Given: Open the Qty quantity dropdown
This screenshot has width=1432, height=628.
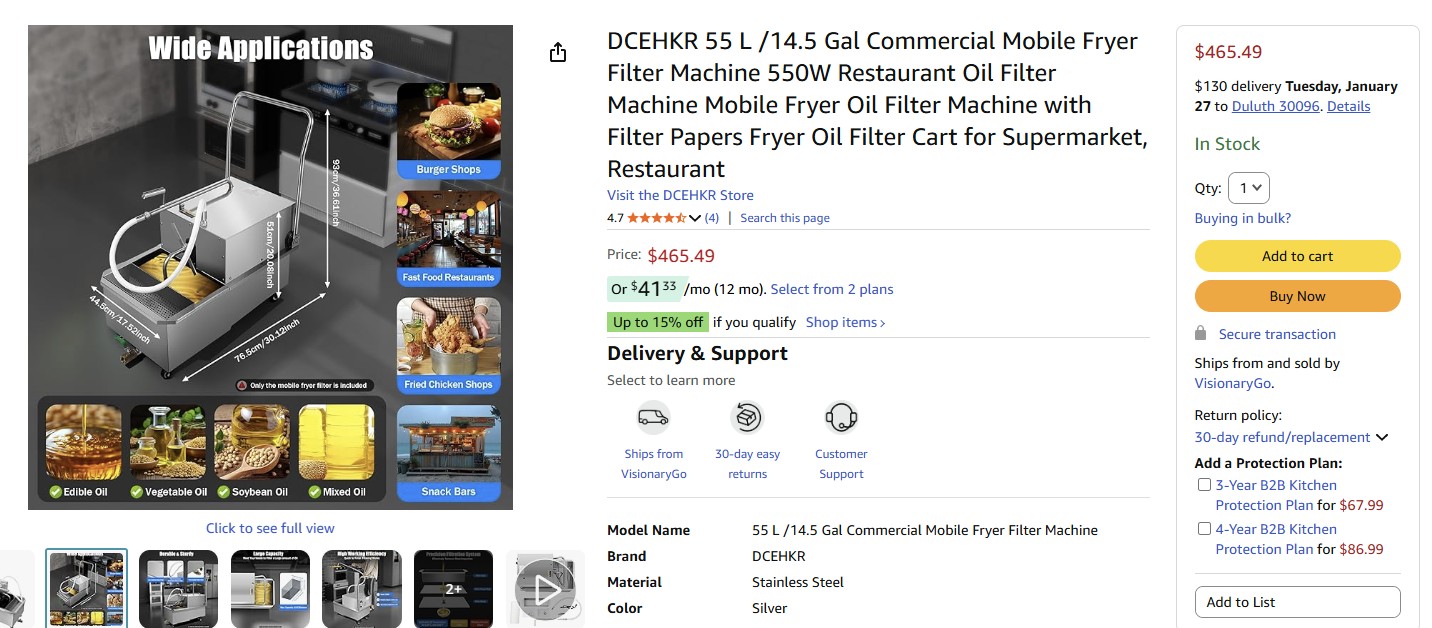Looking at the screenshot, I should click(1248, 188).
